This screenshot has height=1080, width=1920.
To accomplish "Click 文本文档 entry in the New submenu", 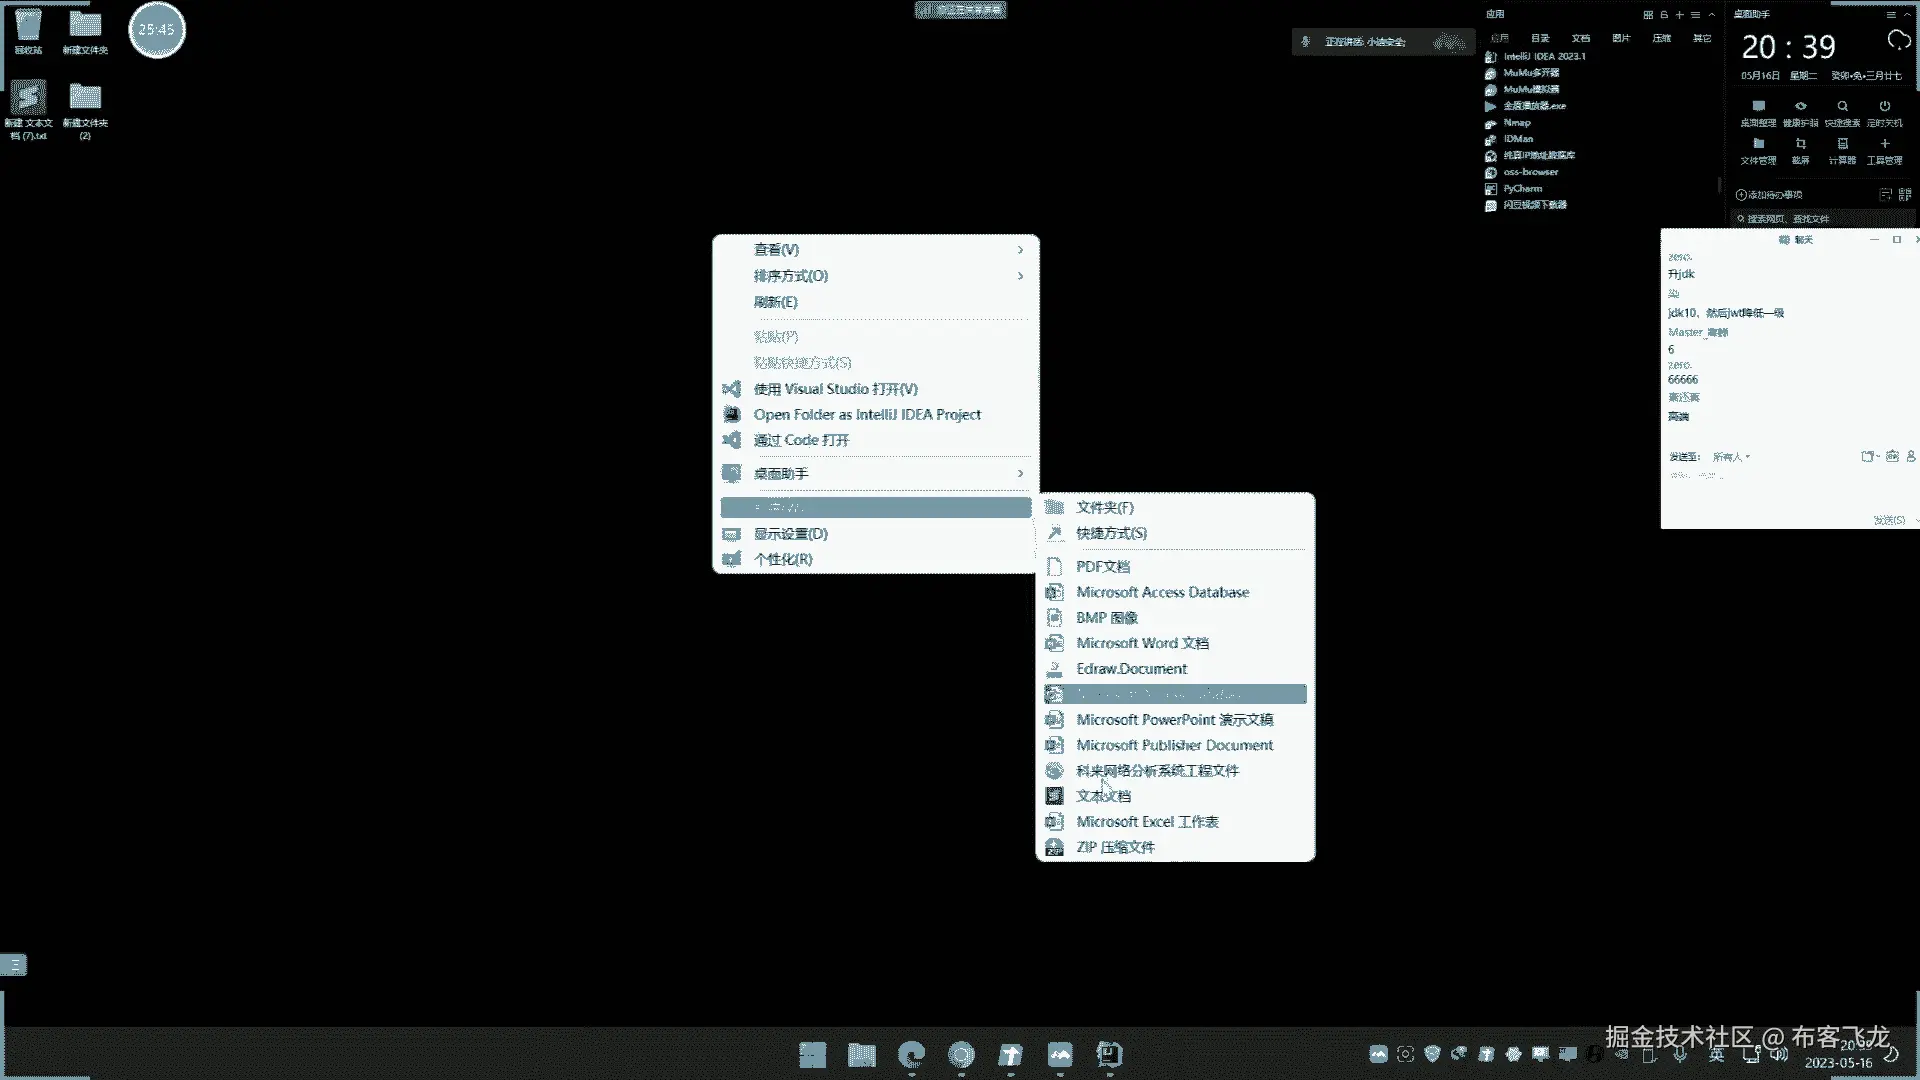I will (1102, 796).
